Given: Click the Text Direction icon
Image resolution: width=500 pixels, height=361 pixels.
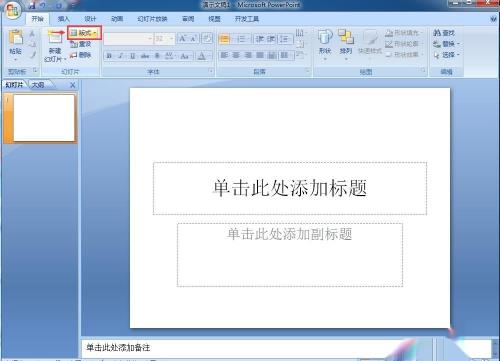Looking at the screenshot, I should pos(300,33).
